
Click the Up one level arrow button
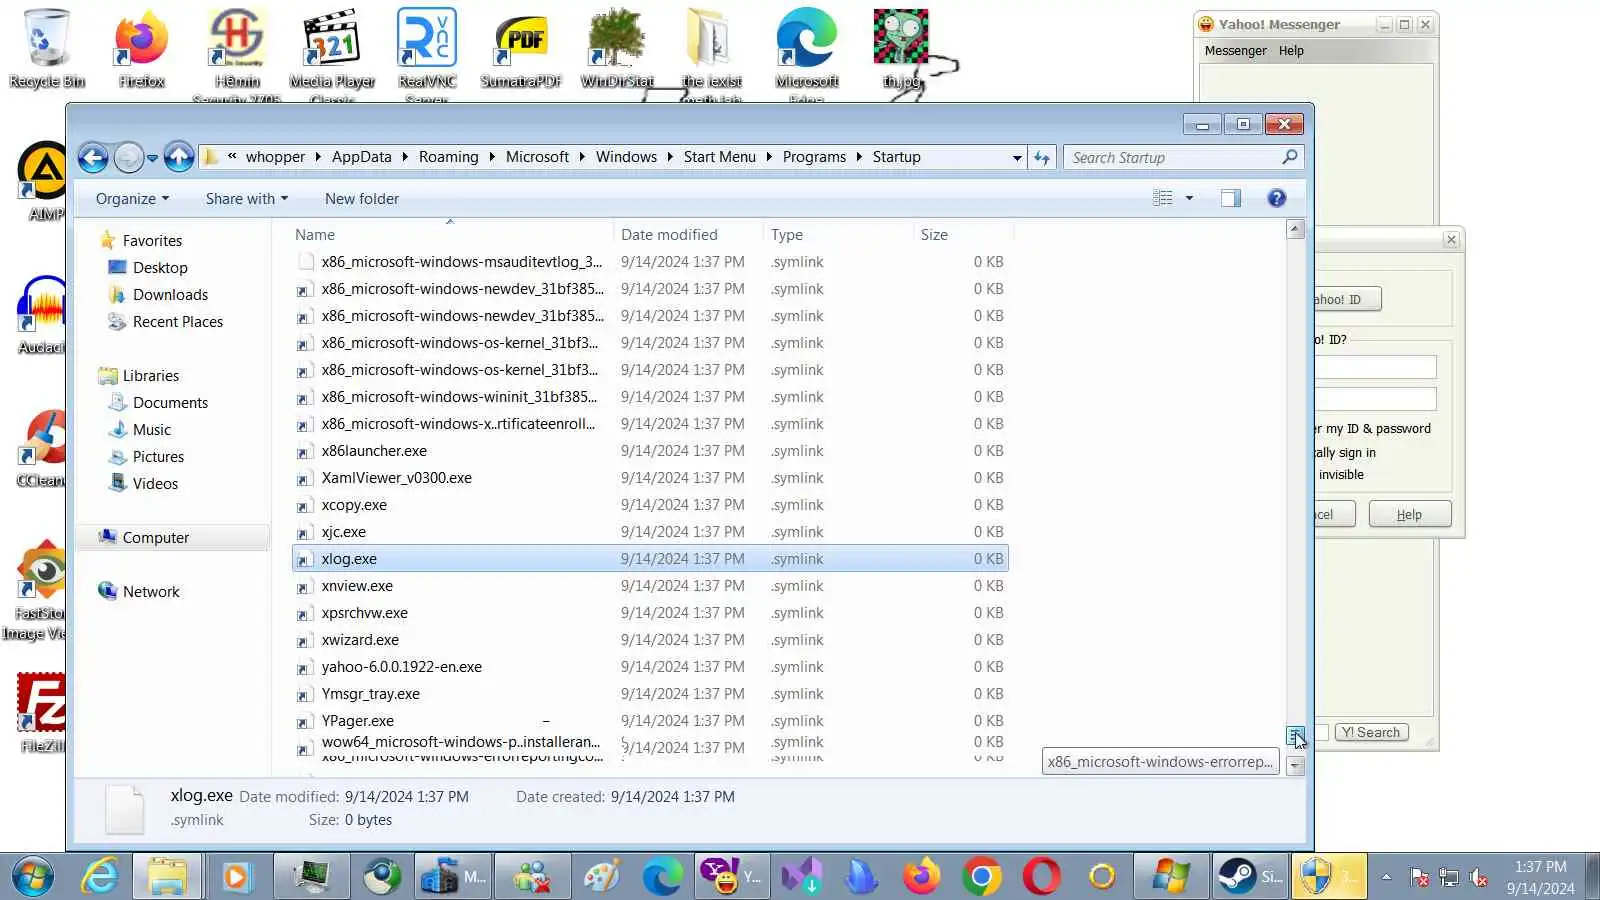coord(179,157)
